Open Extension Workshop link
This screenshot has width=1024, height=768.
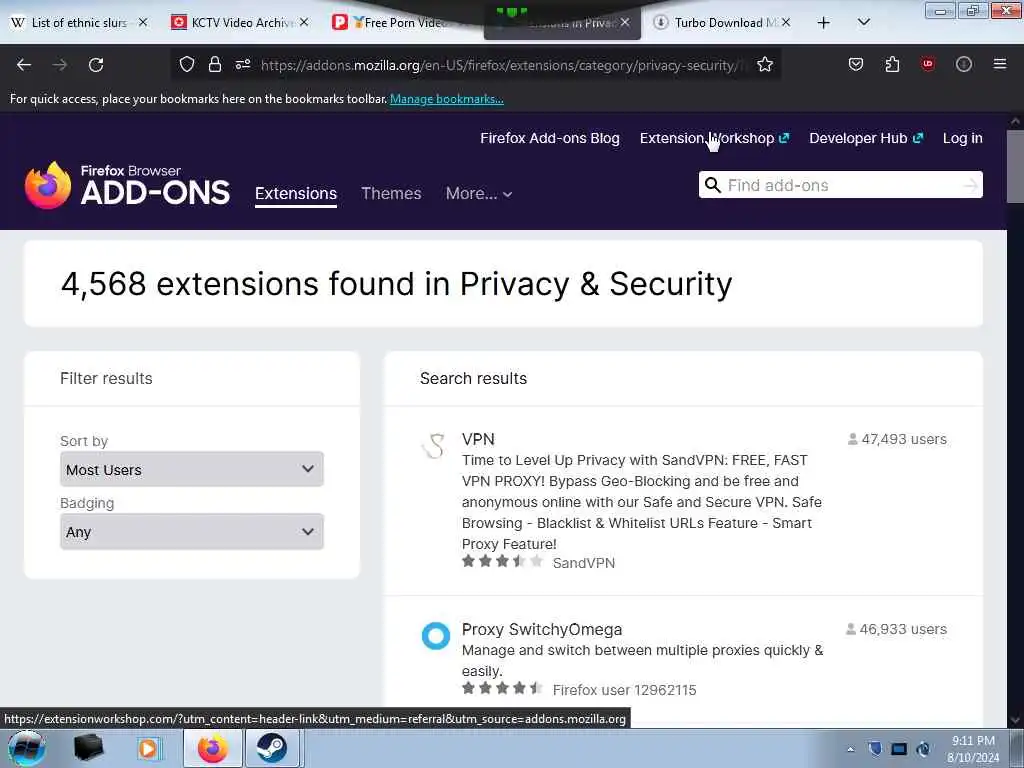click(714, 138)
